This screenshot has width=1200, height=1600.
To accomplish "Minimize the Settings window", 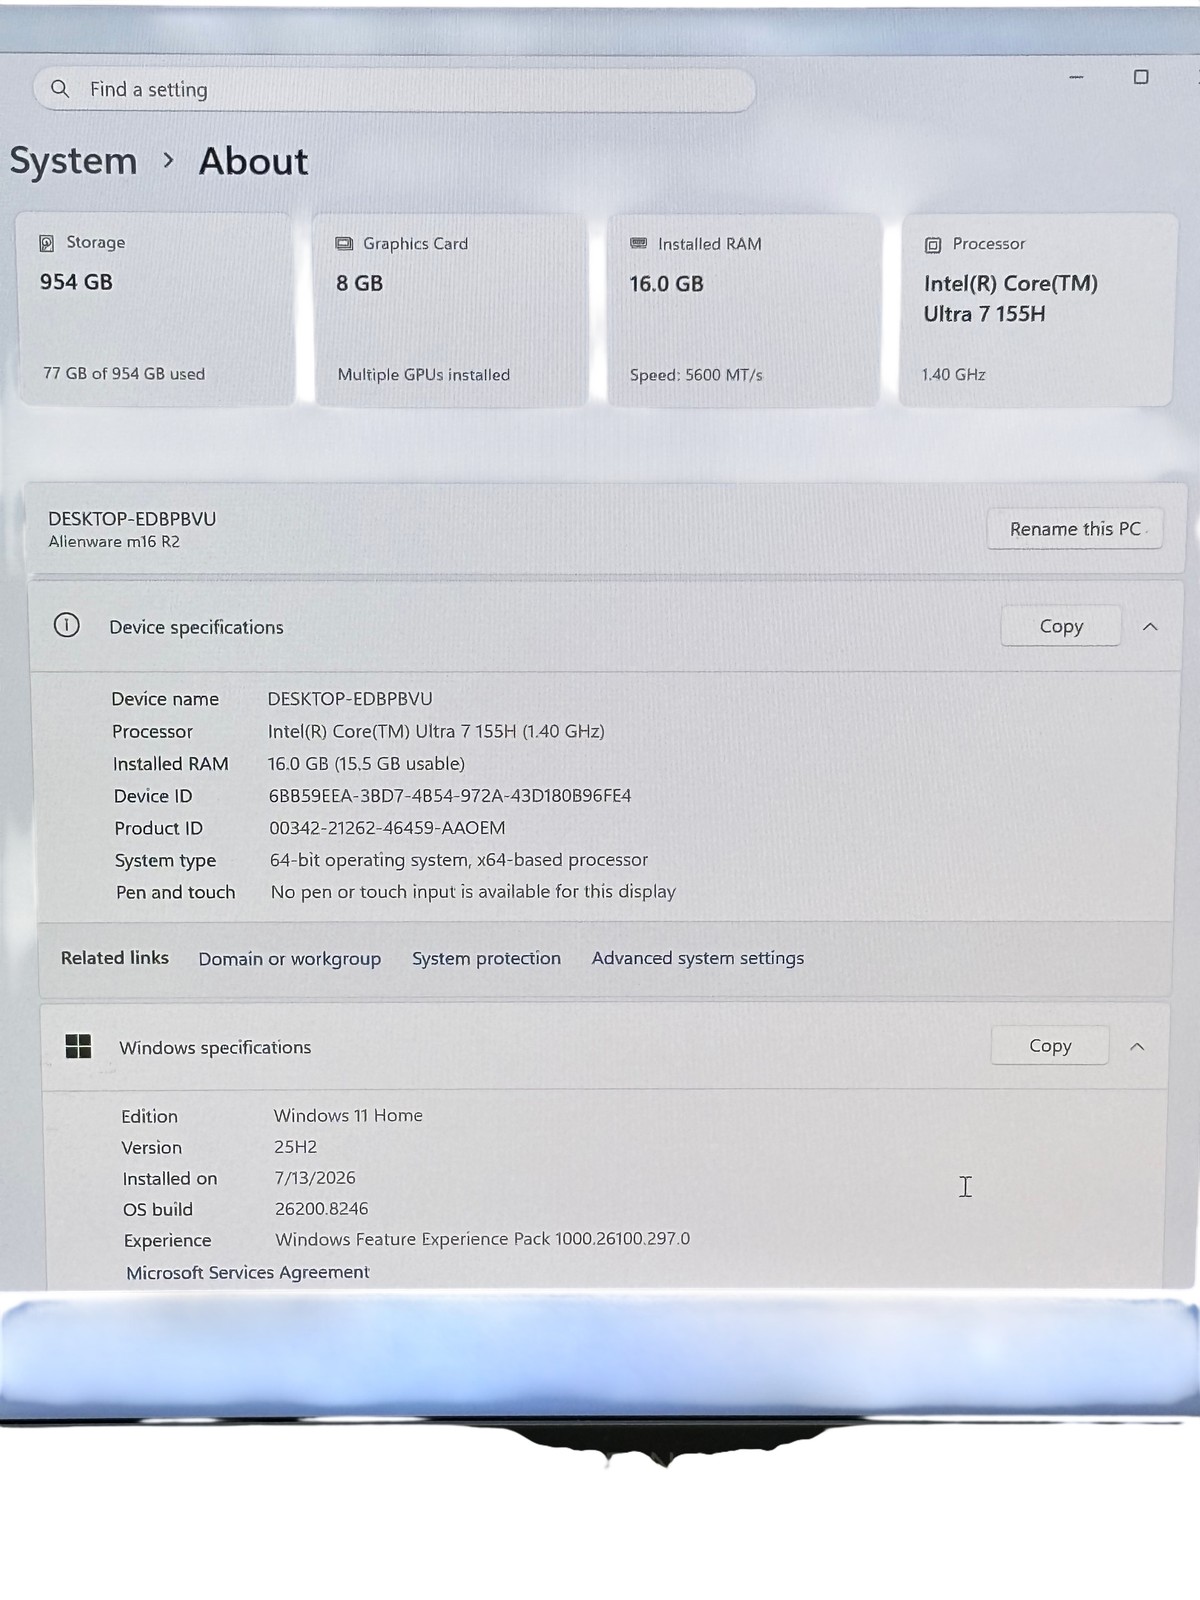I will [1076, 77].
